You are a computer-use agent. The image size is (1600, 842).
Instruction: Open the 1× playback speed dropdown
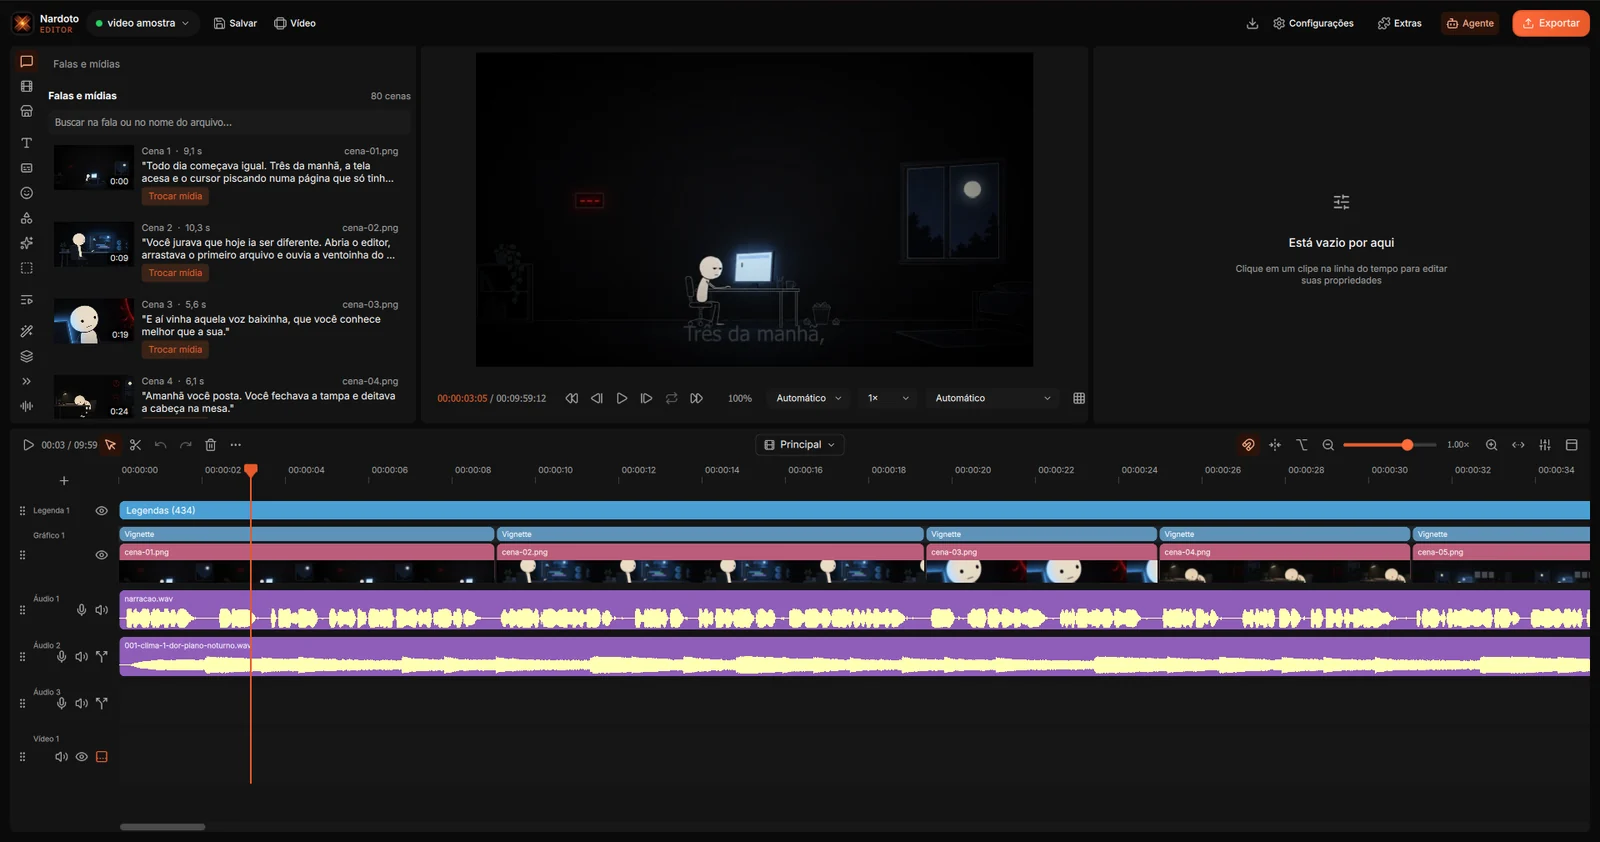click(888, 398)
